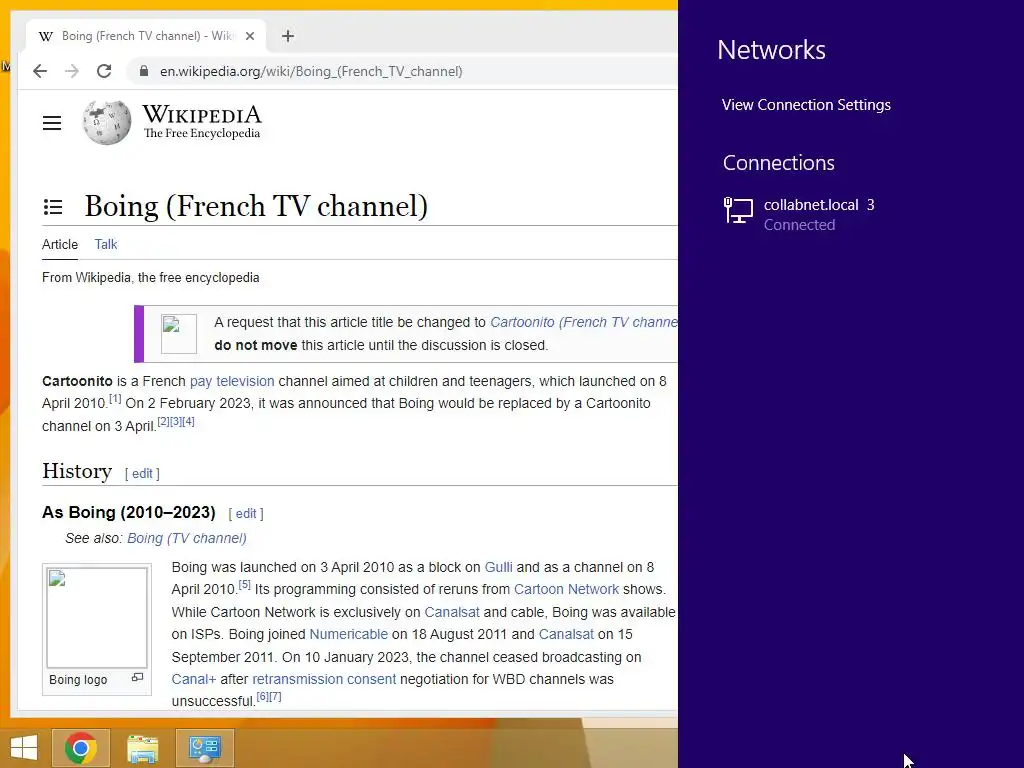
Task: Click 'From Wikipedia, the free encyclopedia' text
Action: 151,278
